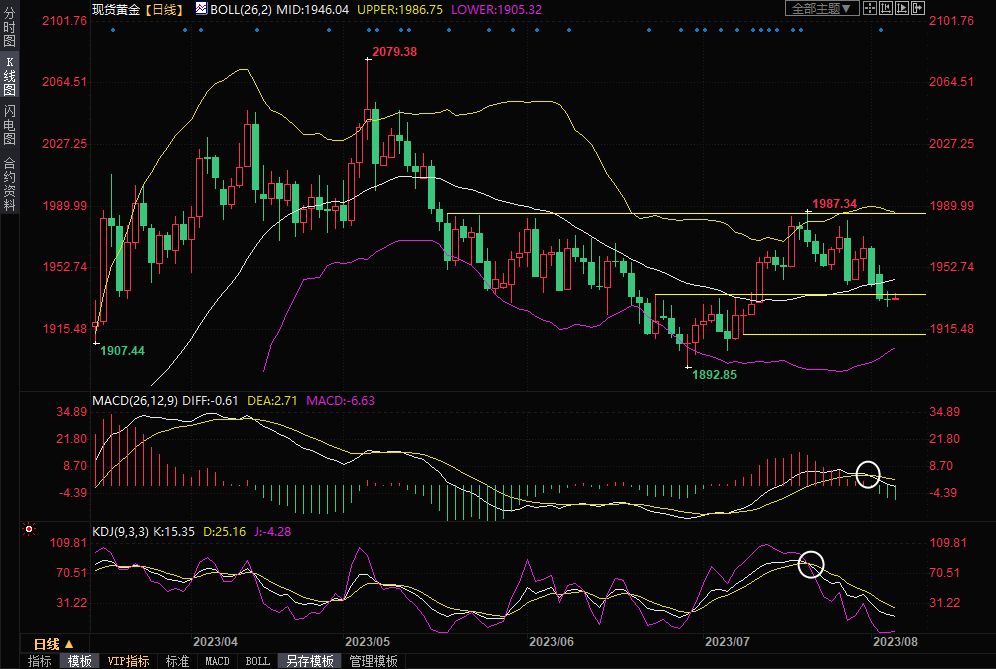Click the 另存模板 button
996x669 pixels.
pos(310,661)
